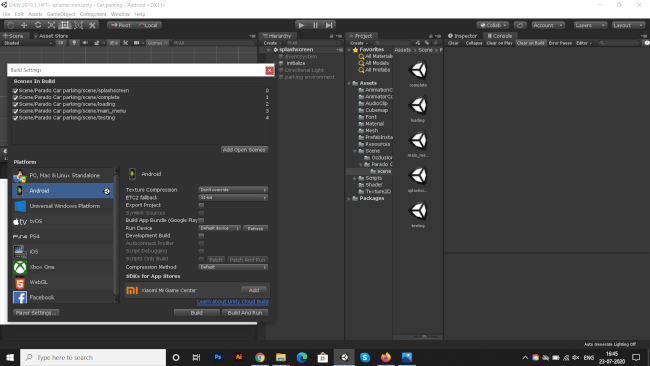Expand the Packages folder
The width and height of the screenshot is (650, 366).
pos(349,199)
